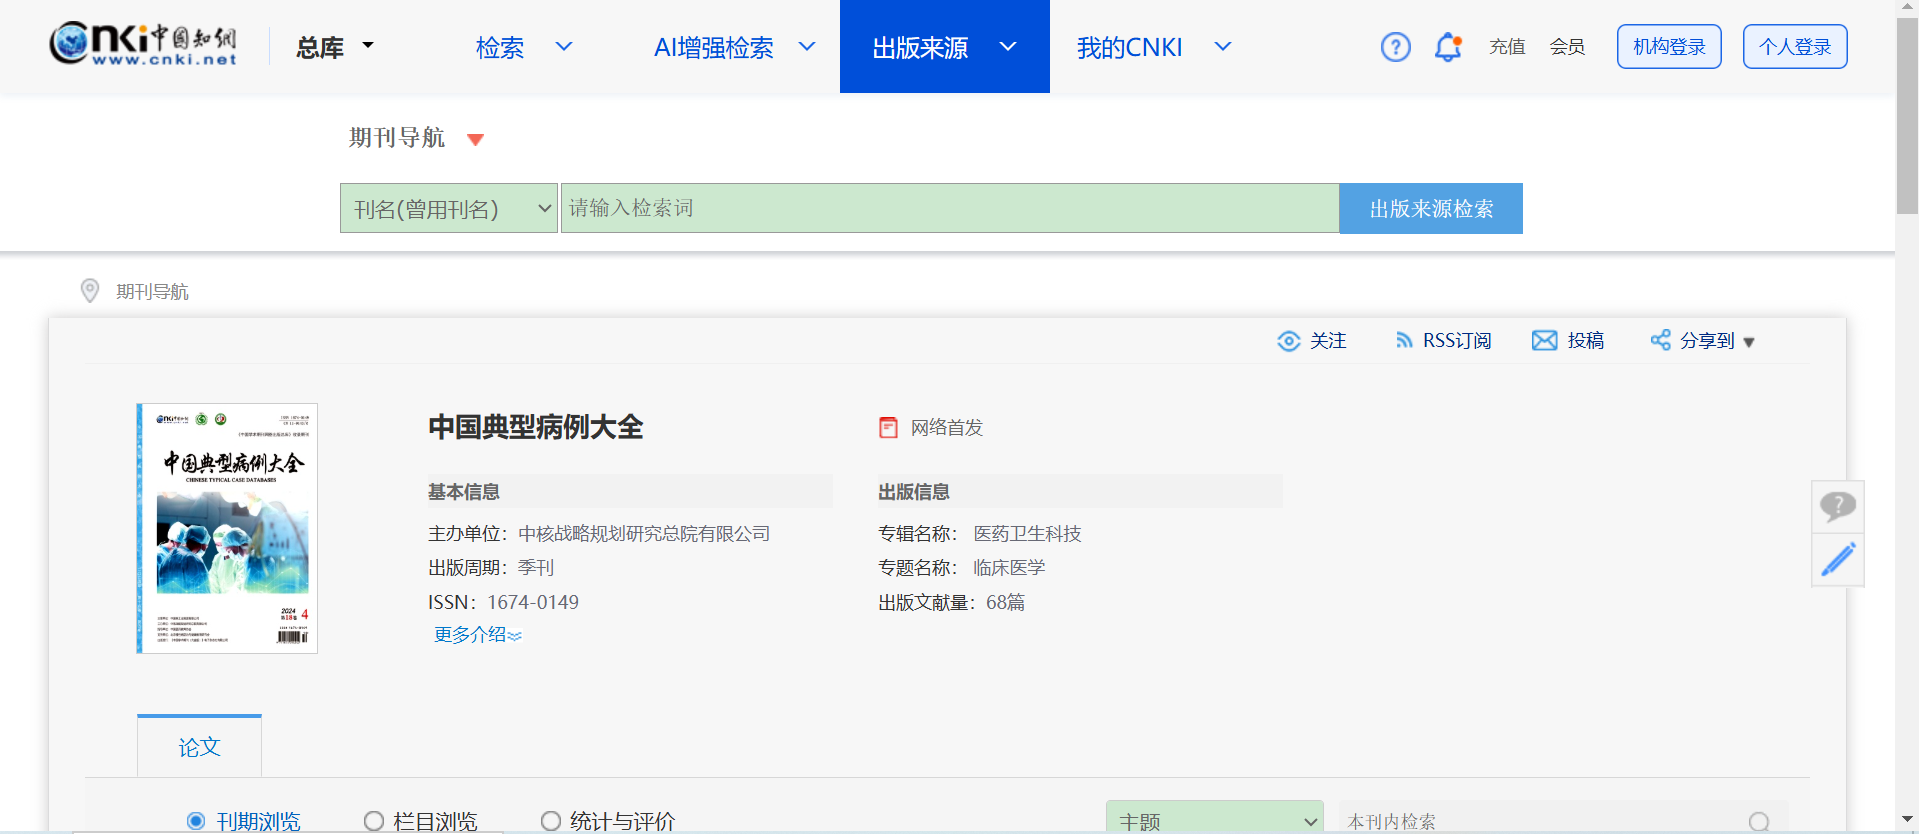Open the 充值 link
This screenshot has height=834, width=1919.
click(x=1507, y=47)
